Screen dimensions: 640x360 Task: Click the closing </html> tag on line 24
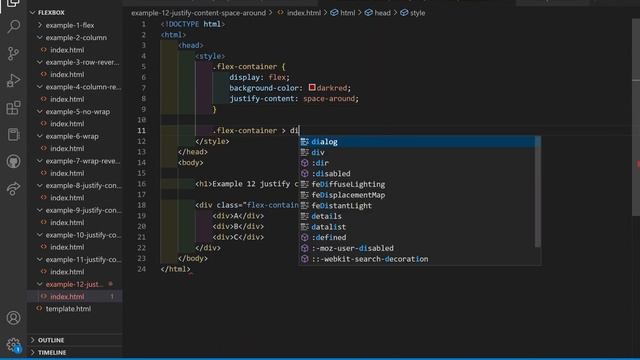(176, 269)
